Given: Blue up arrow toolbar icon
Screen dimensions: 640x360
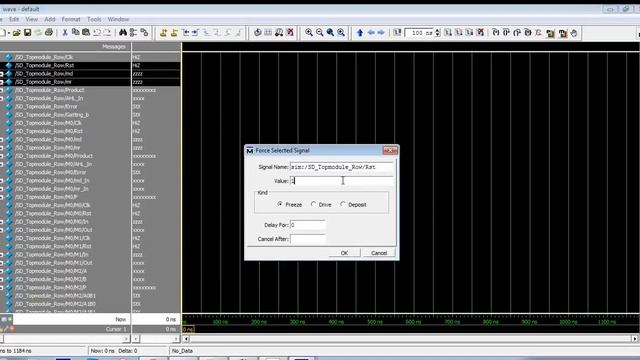Looking at the screenshot, I should coord(360,33).
